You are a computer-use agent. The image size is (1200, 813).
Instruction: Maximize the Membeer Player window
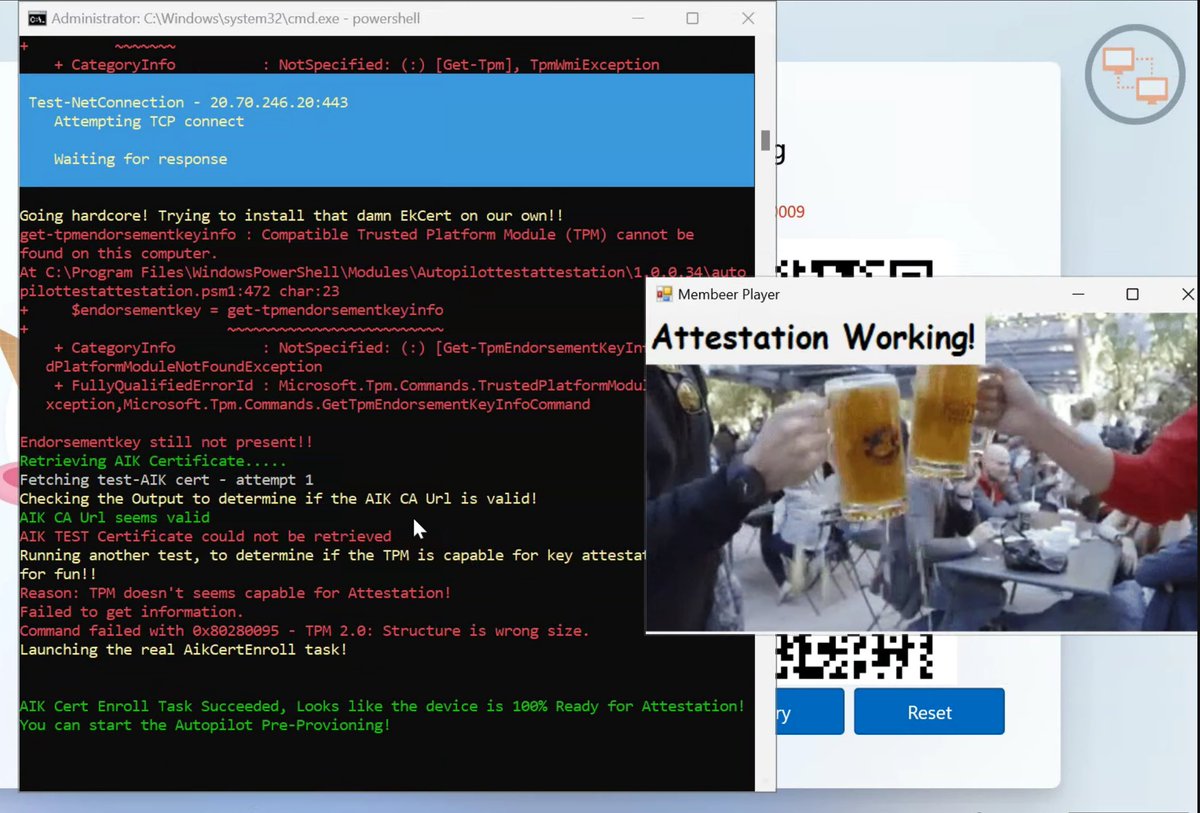[x=1132, y=294]
